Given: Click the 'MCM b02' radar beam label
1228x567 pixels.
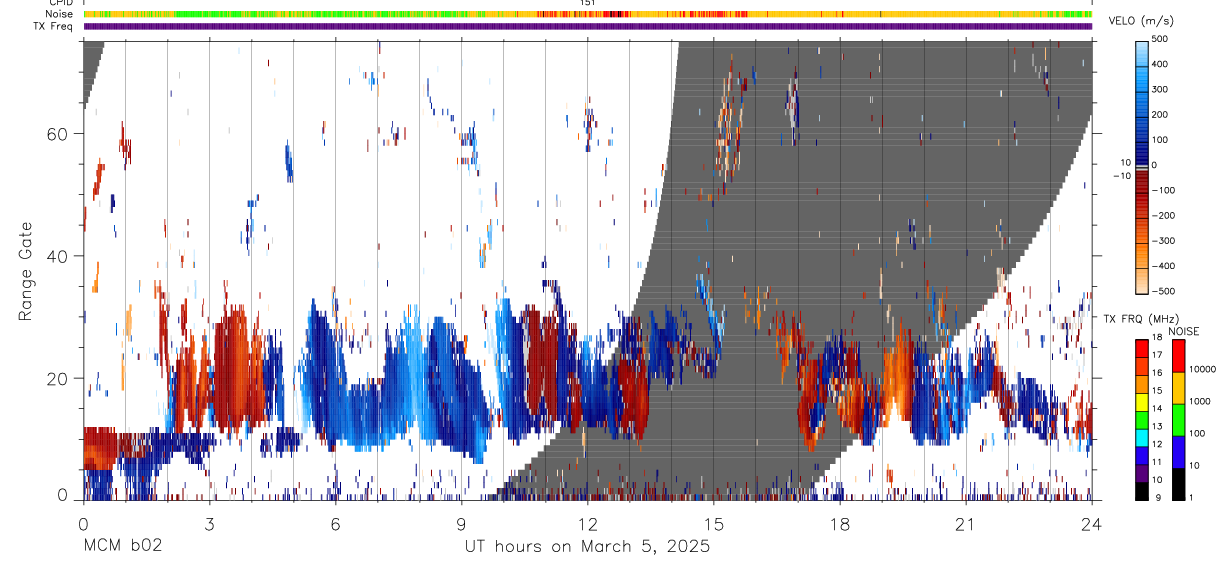Looking at the screenshot, I should pyautogui.click(x=122, y=547).
